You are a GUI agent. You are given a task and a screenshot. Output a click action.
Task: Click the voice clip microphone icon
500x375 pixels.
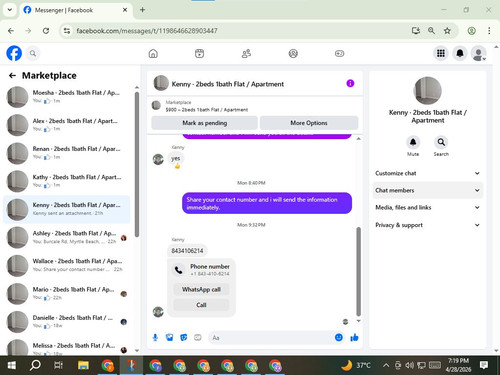click(155, 338)
